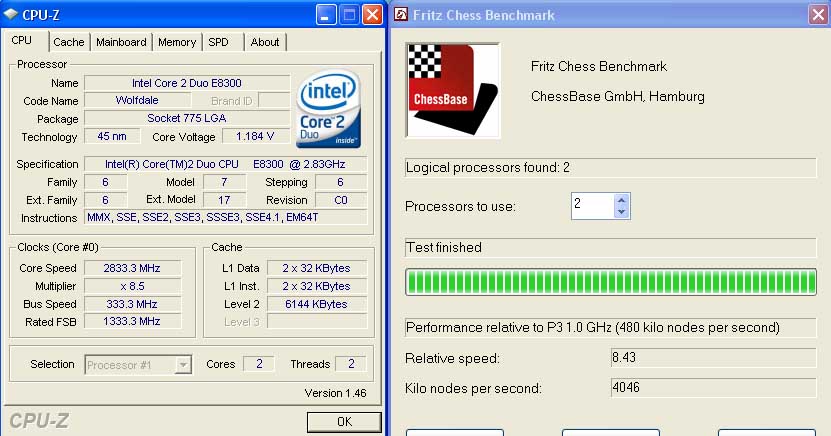Viewport: 831px width, 436px height.
Task: Click the Cores value field
Action: tap(259, 364)
